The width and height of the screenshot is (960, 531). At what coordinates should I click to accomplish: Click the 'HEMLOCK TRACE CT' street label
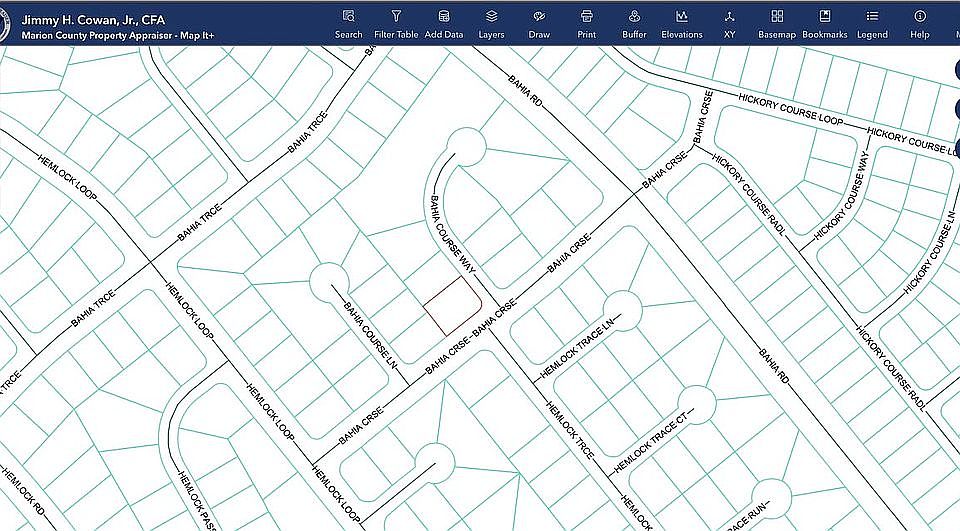(651, 442)
